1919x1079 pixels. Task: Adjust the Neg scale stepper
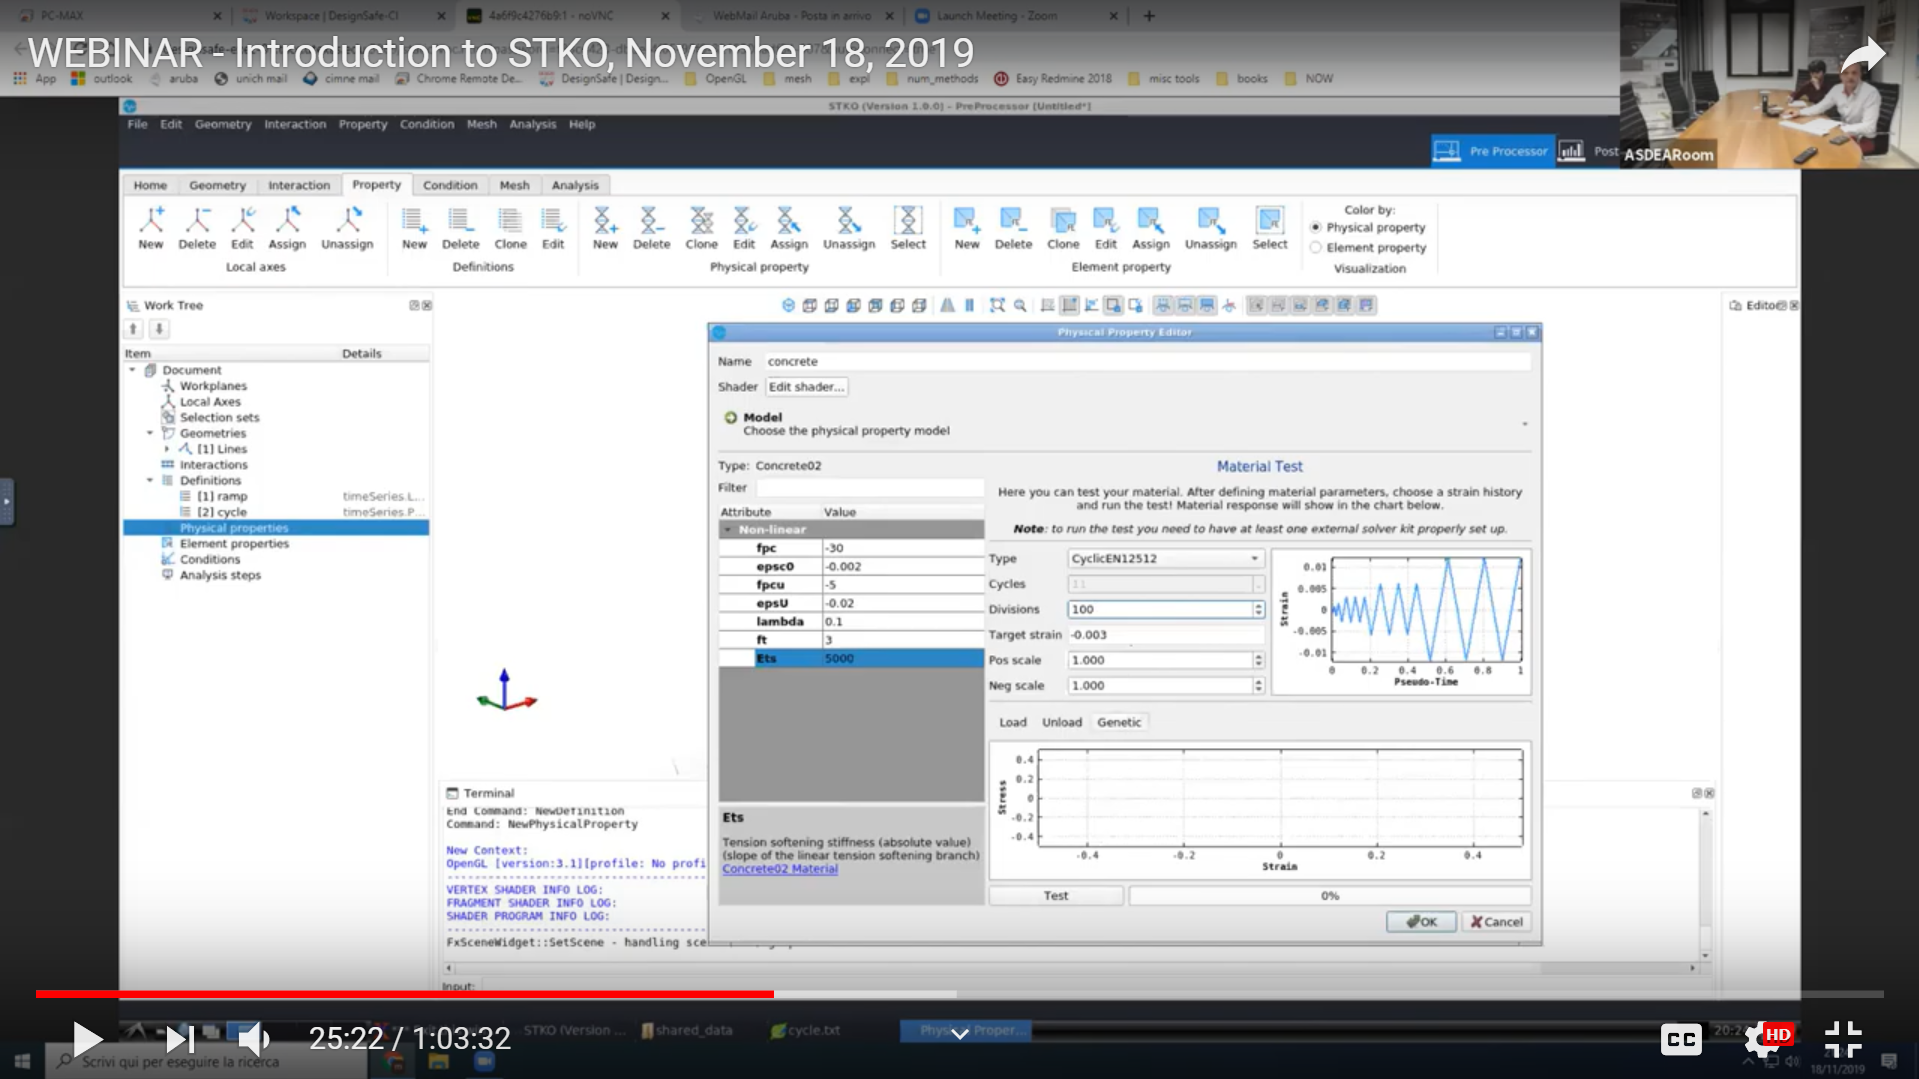1258,686
